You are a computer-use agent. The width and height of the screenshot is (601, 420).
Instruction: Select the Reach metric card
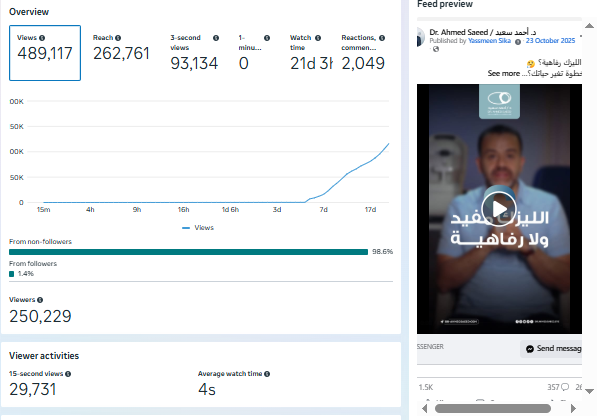(x=121, y=53)
